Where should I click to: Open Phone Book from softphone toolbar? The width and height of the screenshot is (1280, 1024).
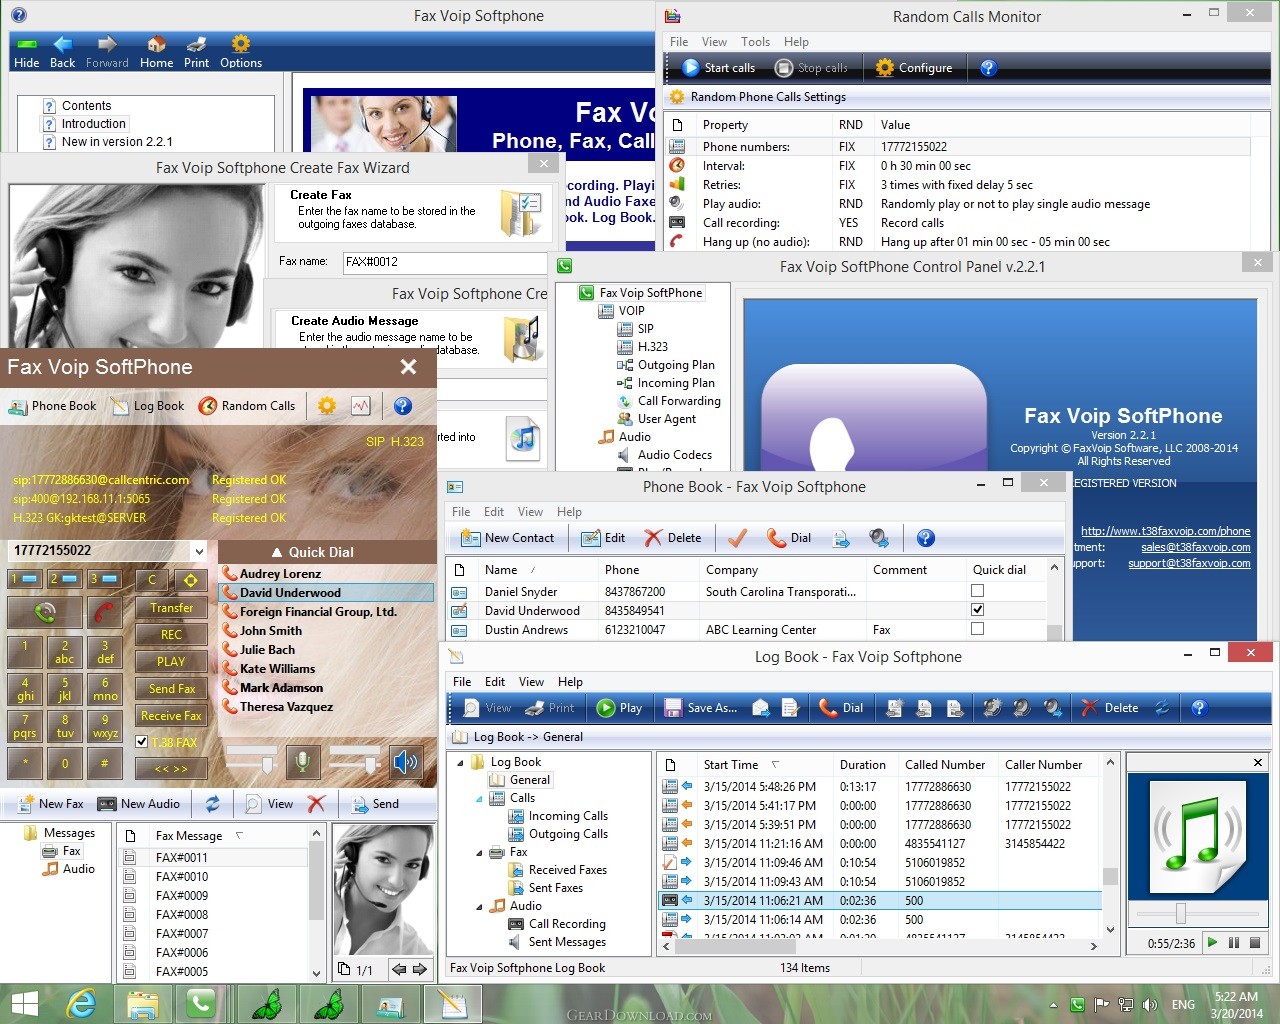point(53,406)
